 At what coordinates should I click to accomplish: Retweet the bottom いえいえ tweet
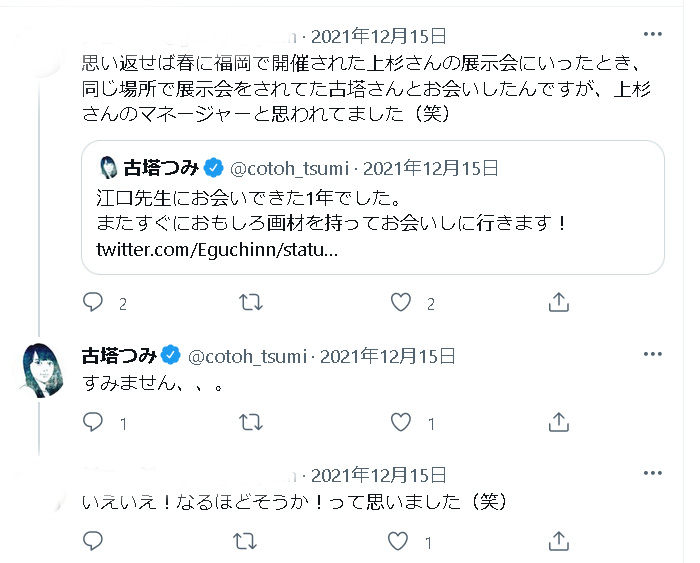246,541
